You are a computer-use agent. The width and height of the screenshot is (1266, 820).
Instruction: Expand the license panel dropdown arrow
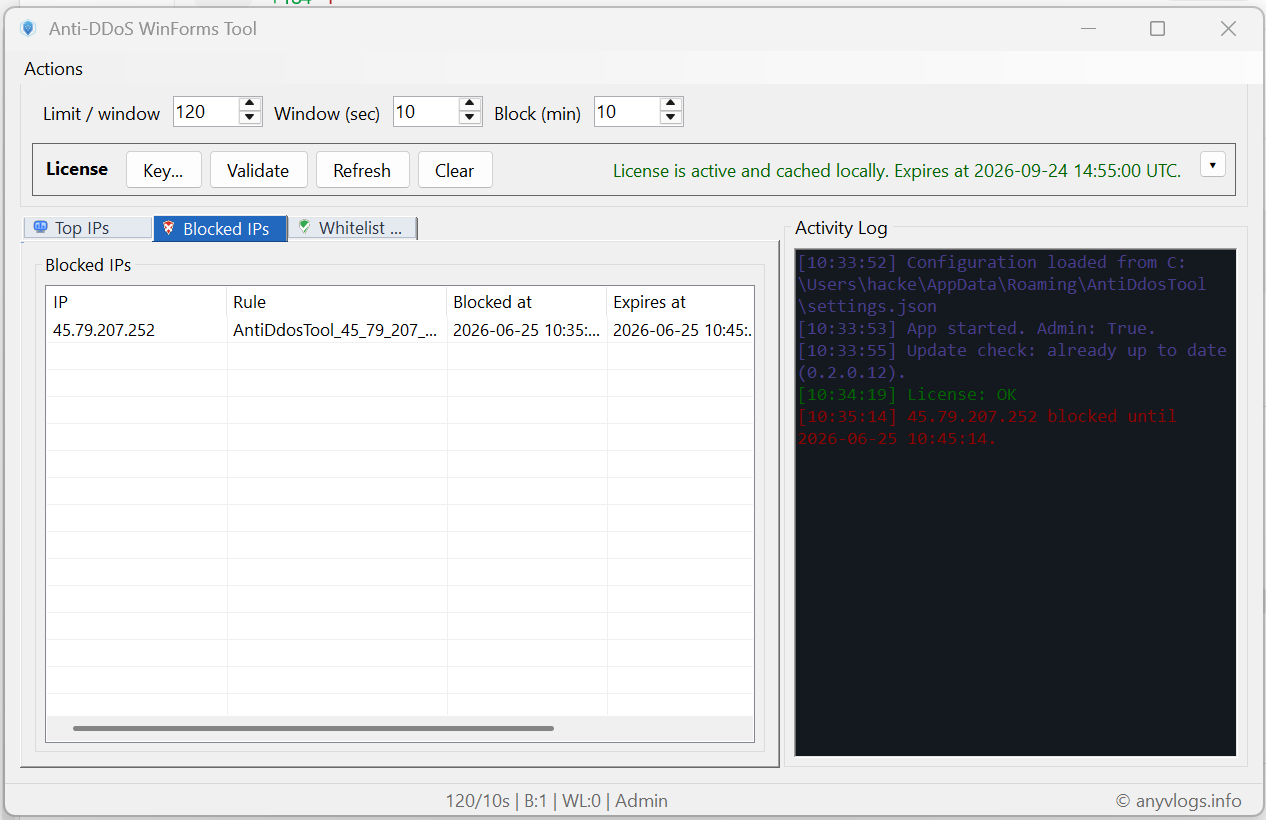[x=1213, y=165]
